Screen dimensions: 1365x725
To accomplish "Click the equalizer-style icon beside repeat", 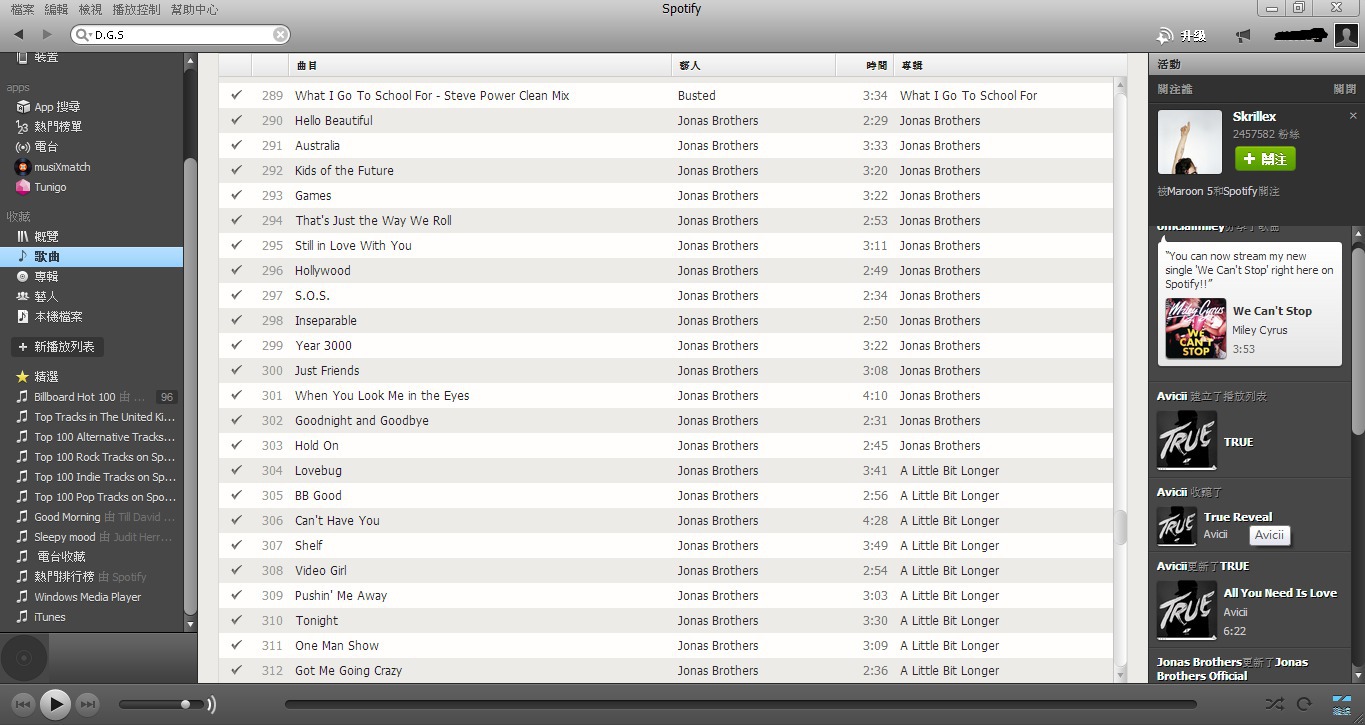I will pyautogui.click(x=1342, y=704).
